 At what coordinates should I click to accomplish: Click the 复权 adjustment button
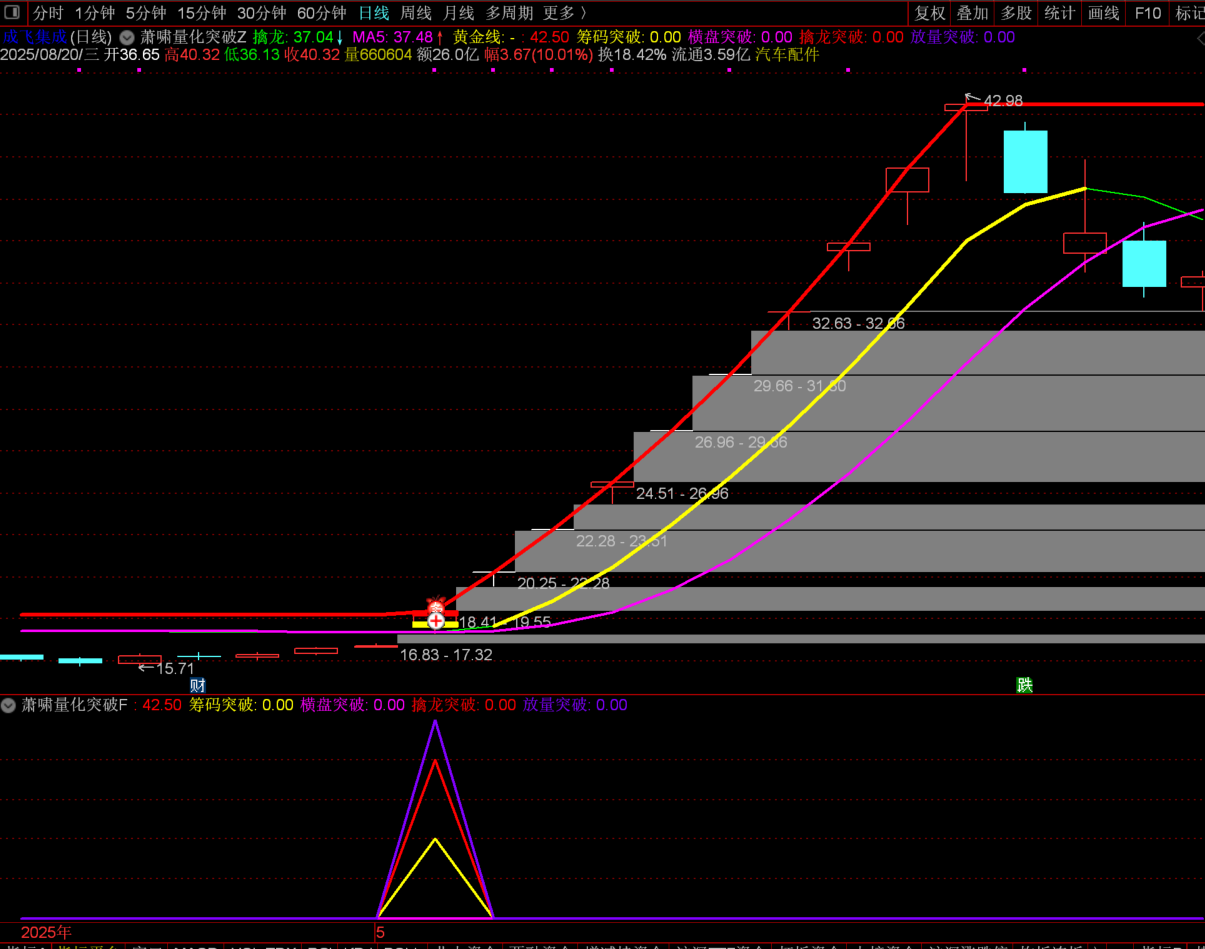coord(930,13)
